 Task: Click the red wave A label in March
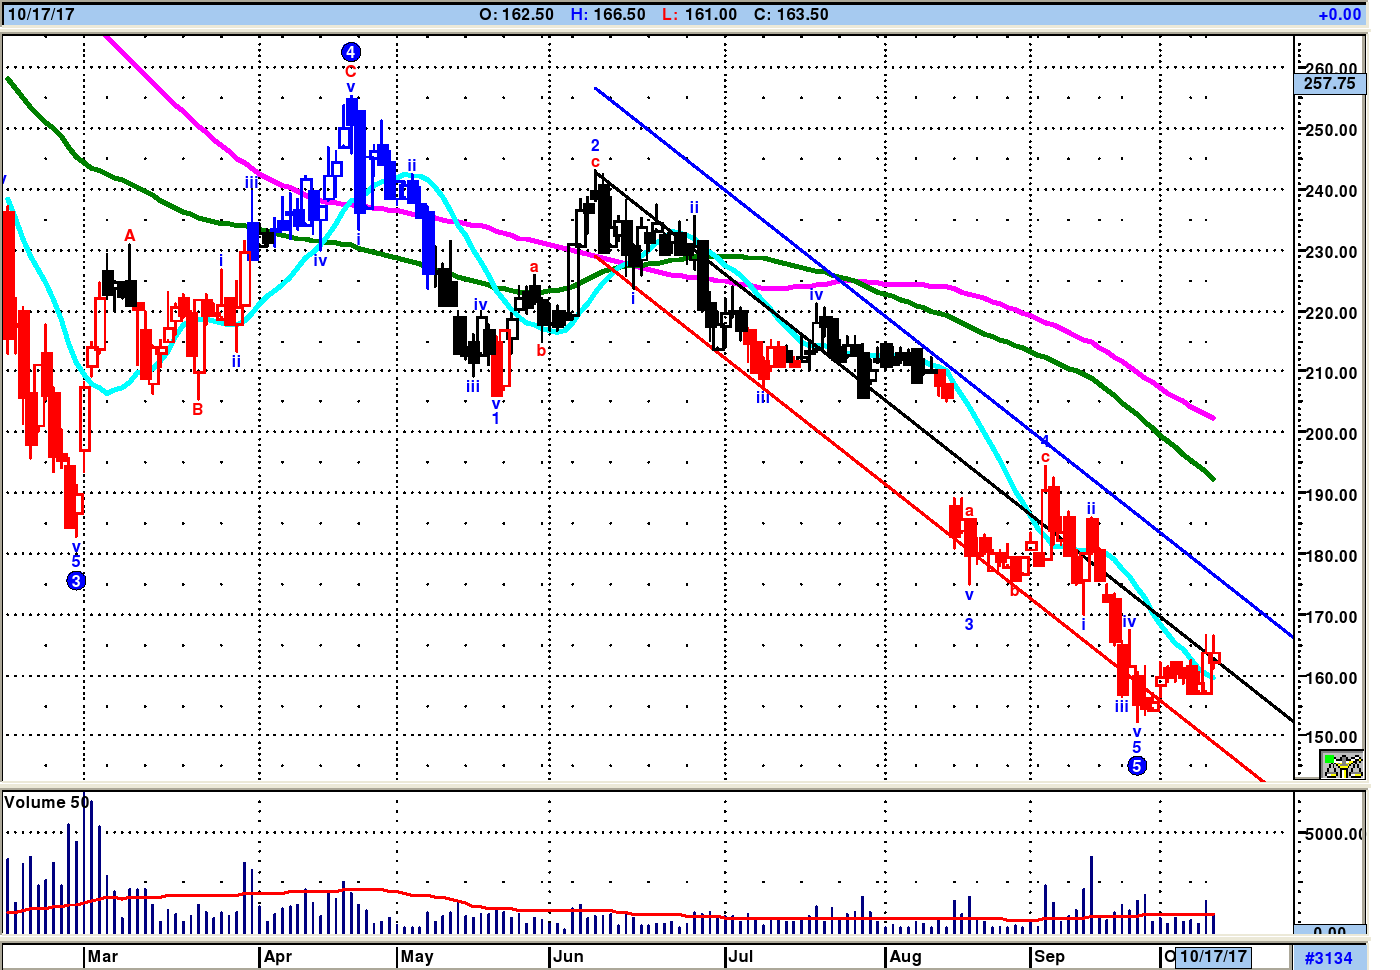(x=129, y=236)
